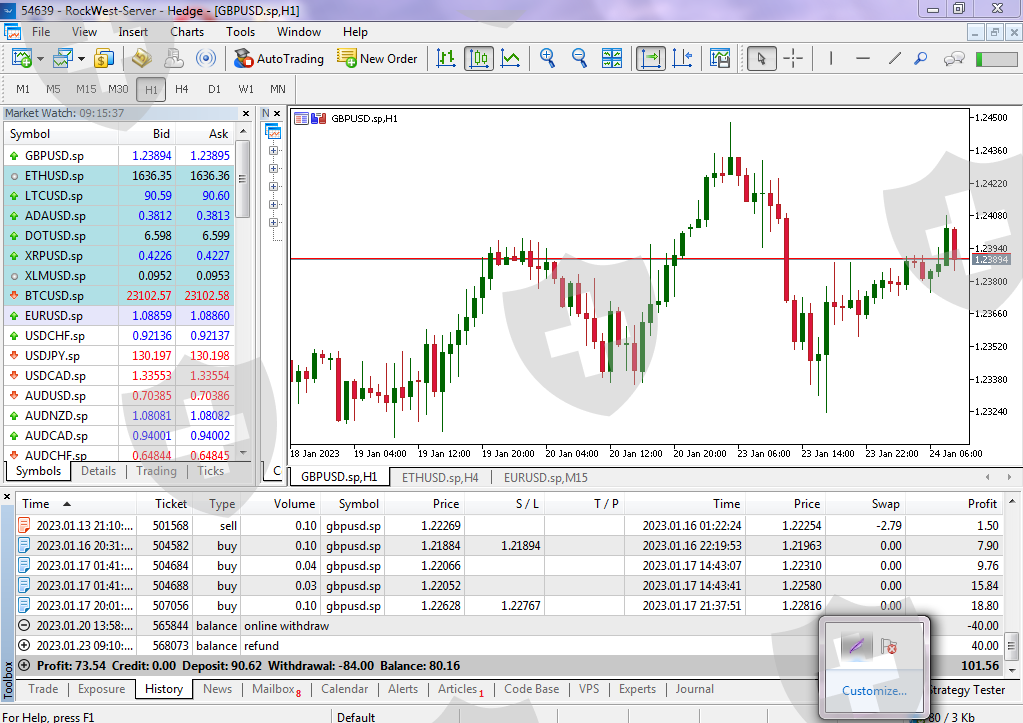Open the new chart dropdown arrow

click(40, 59)
